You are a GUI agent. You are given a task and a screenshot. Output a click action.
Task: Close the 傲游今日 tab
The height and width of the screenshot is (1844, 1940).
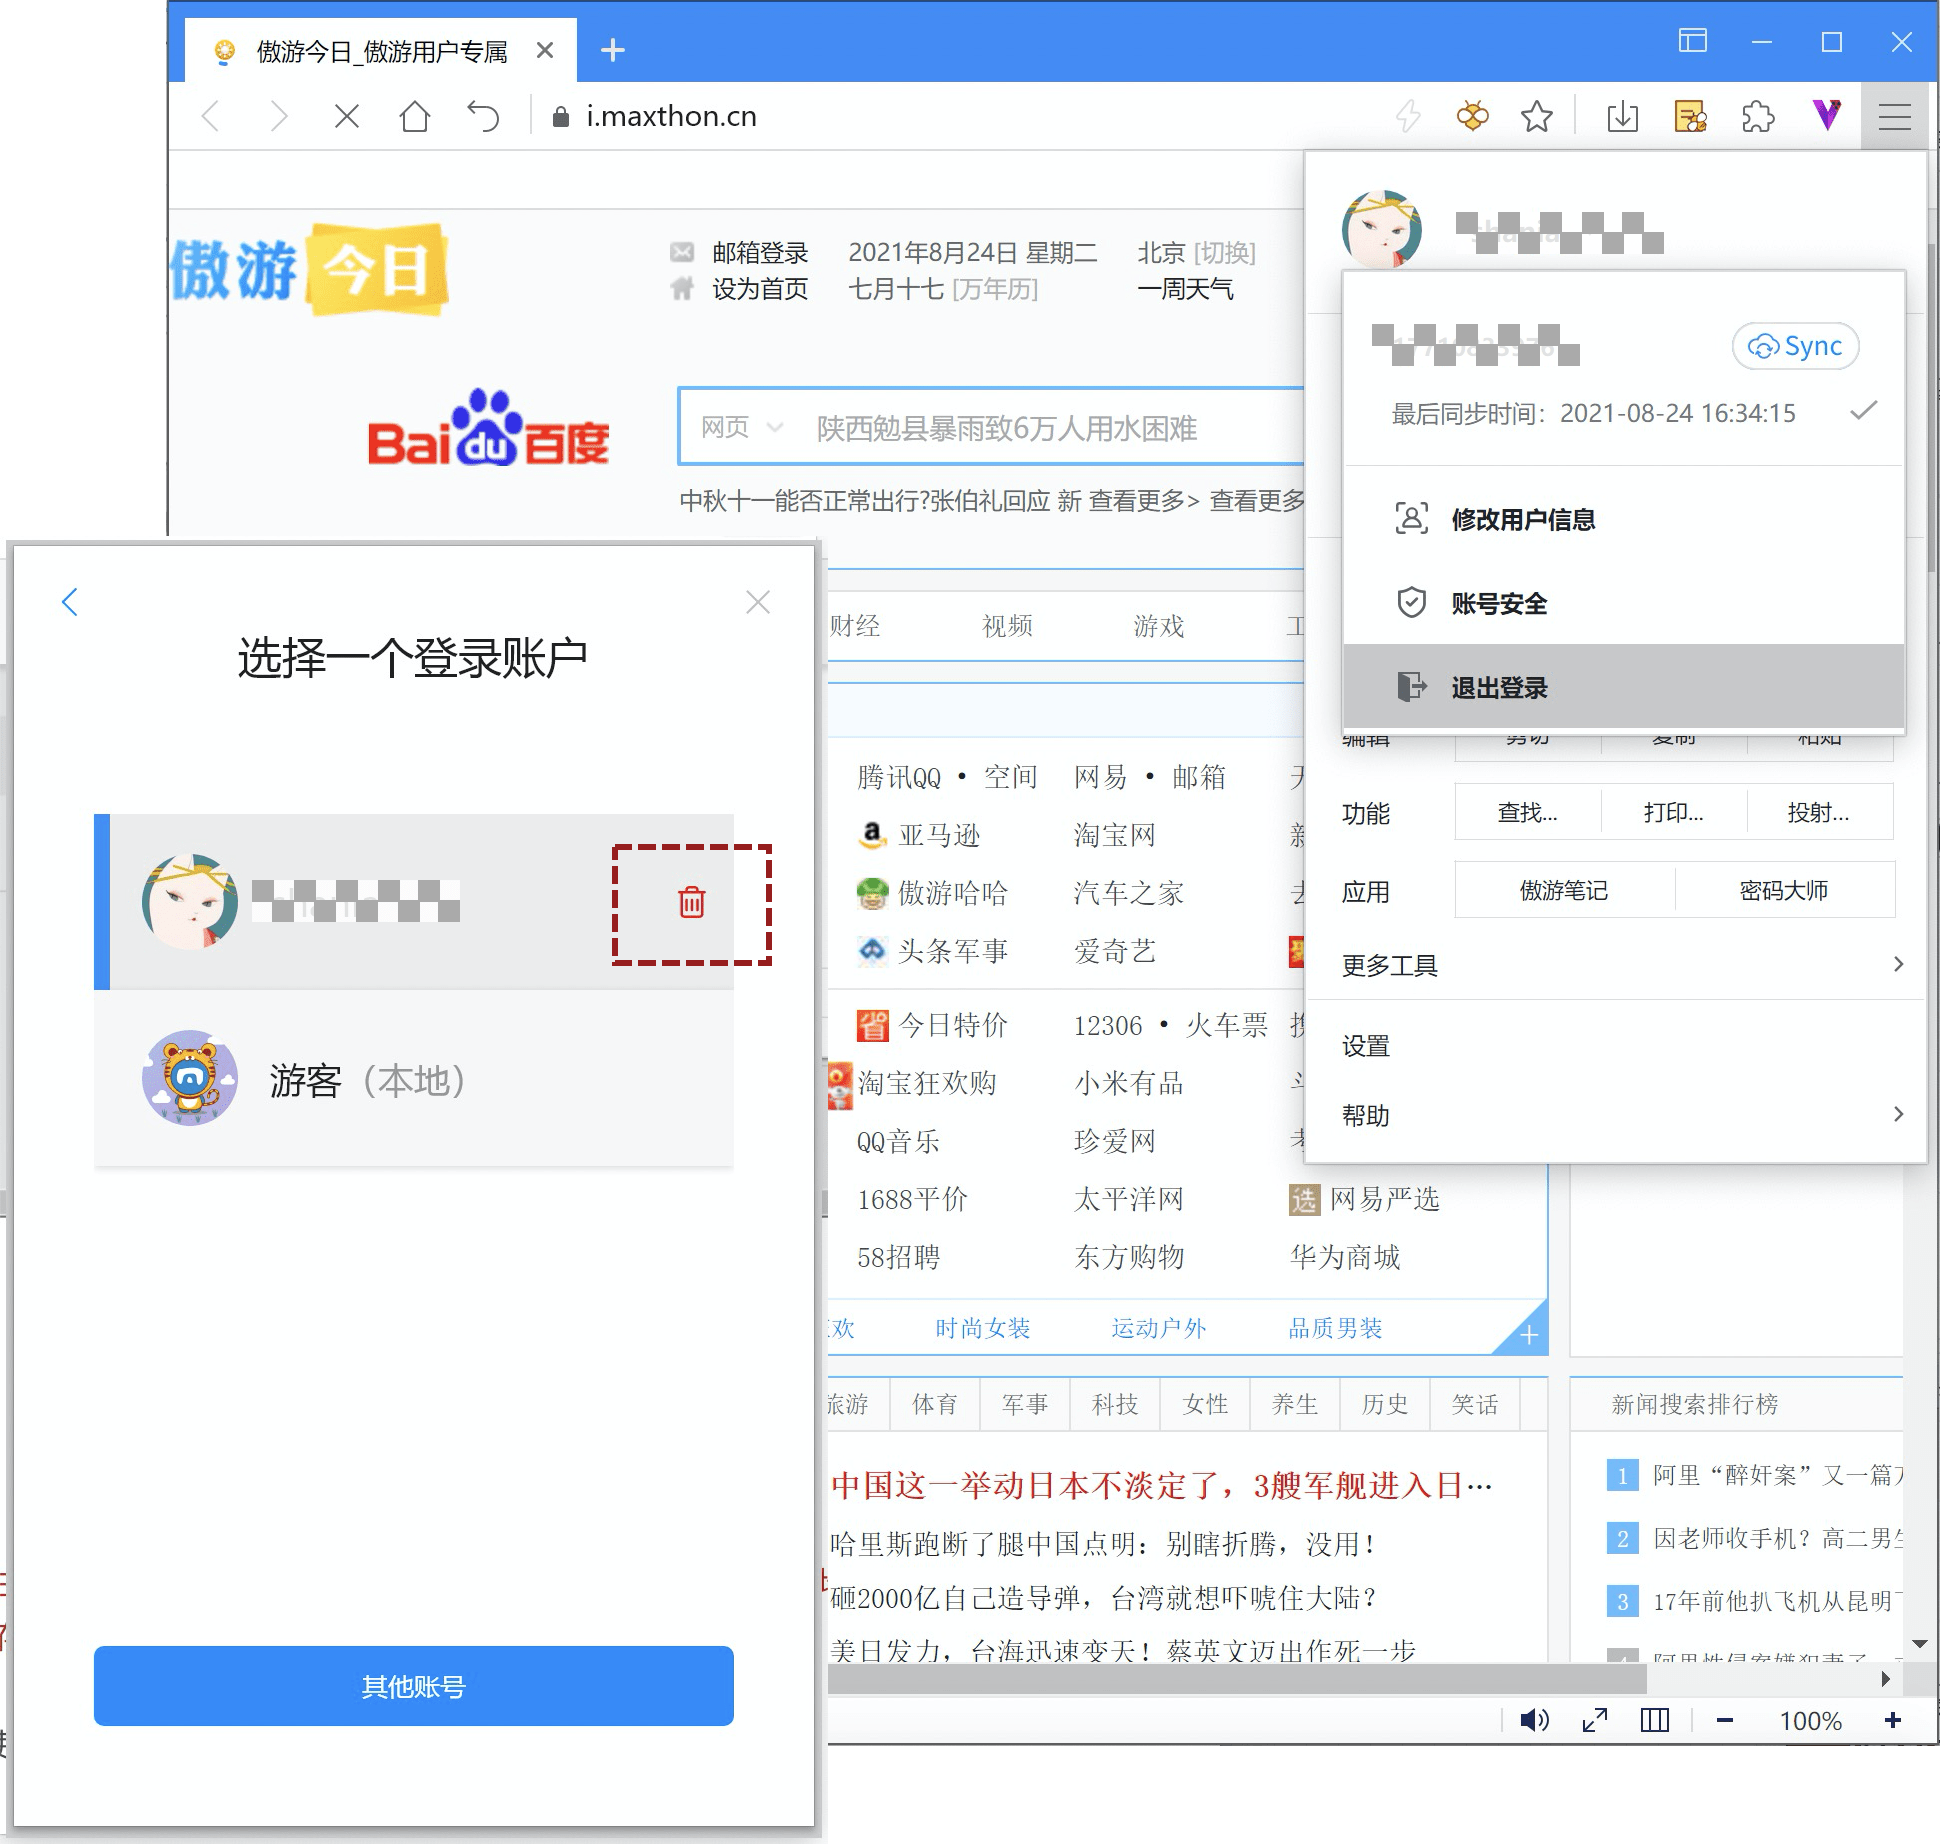[545, 50]
